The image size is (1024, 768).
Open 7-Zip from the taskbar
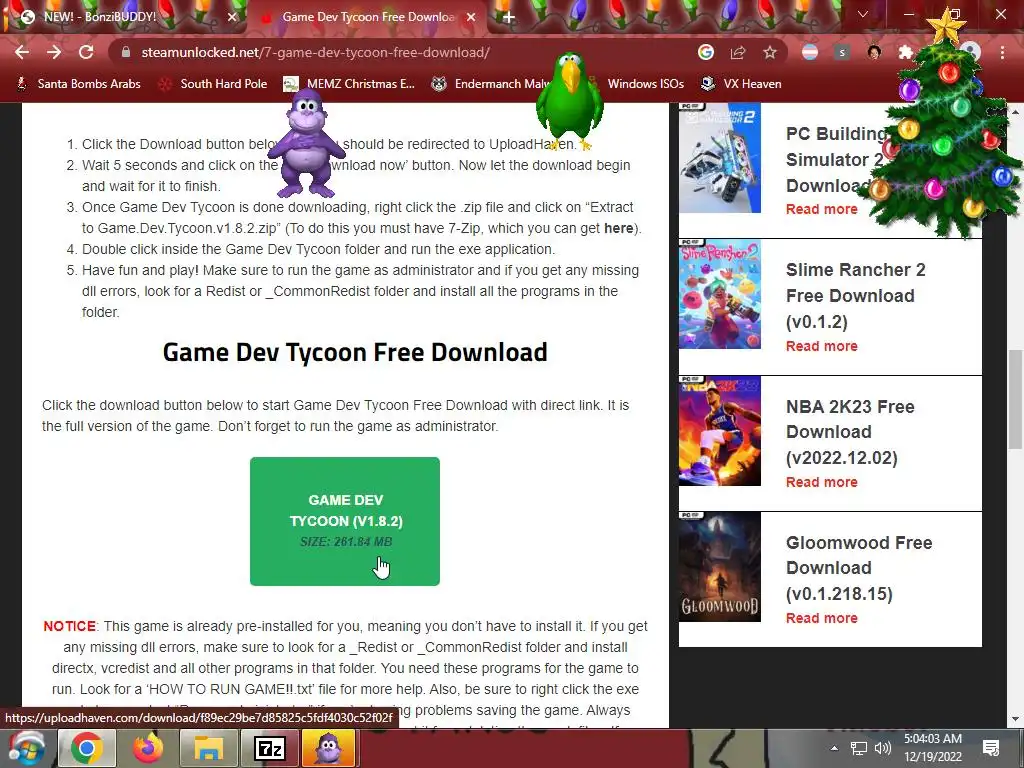click(270, 748)
